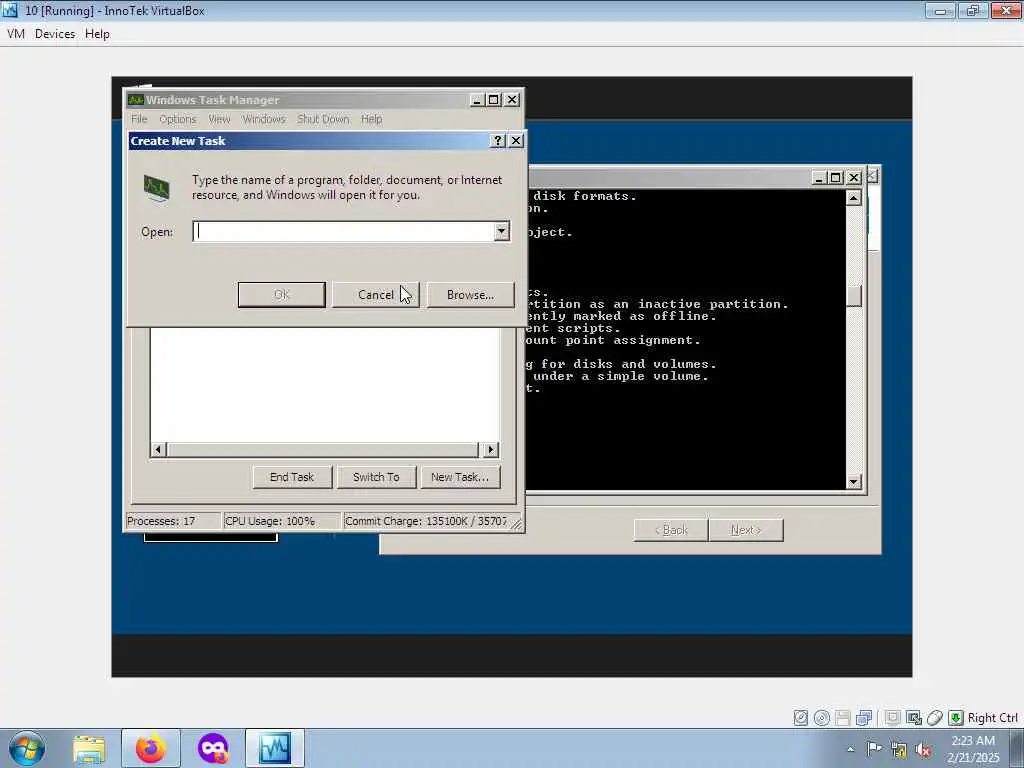Click left arrow of Task Manager horizontal scrollbar
1024x768 pixels.
158,449
